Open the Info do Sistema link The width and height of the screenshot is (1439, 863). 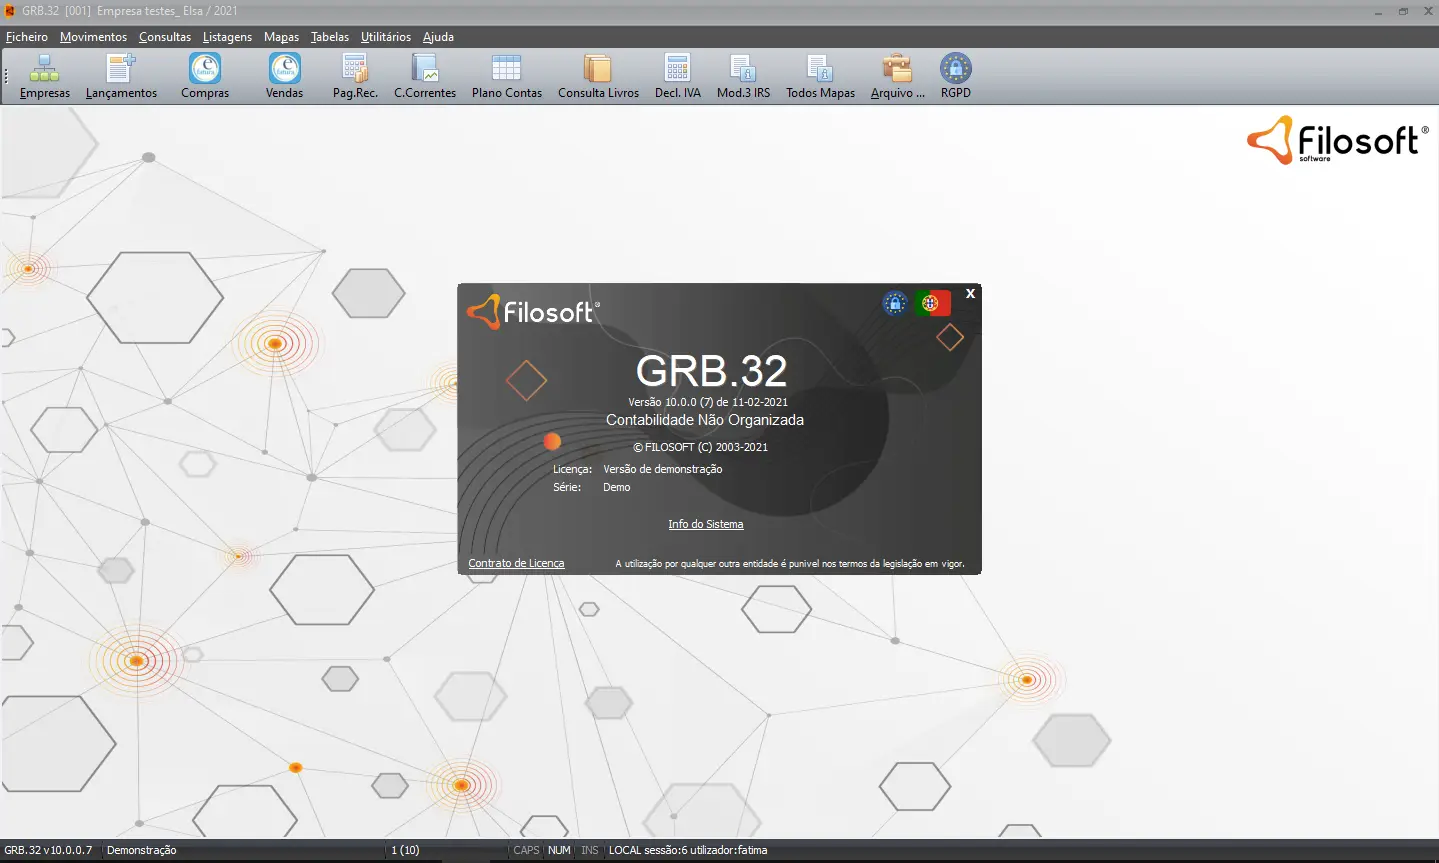(705, 524)
